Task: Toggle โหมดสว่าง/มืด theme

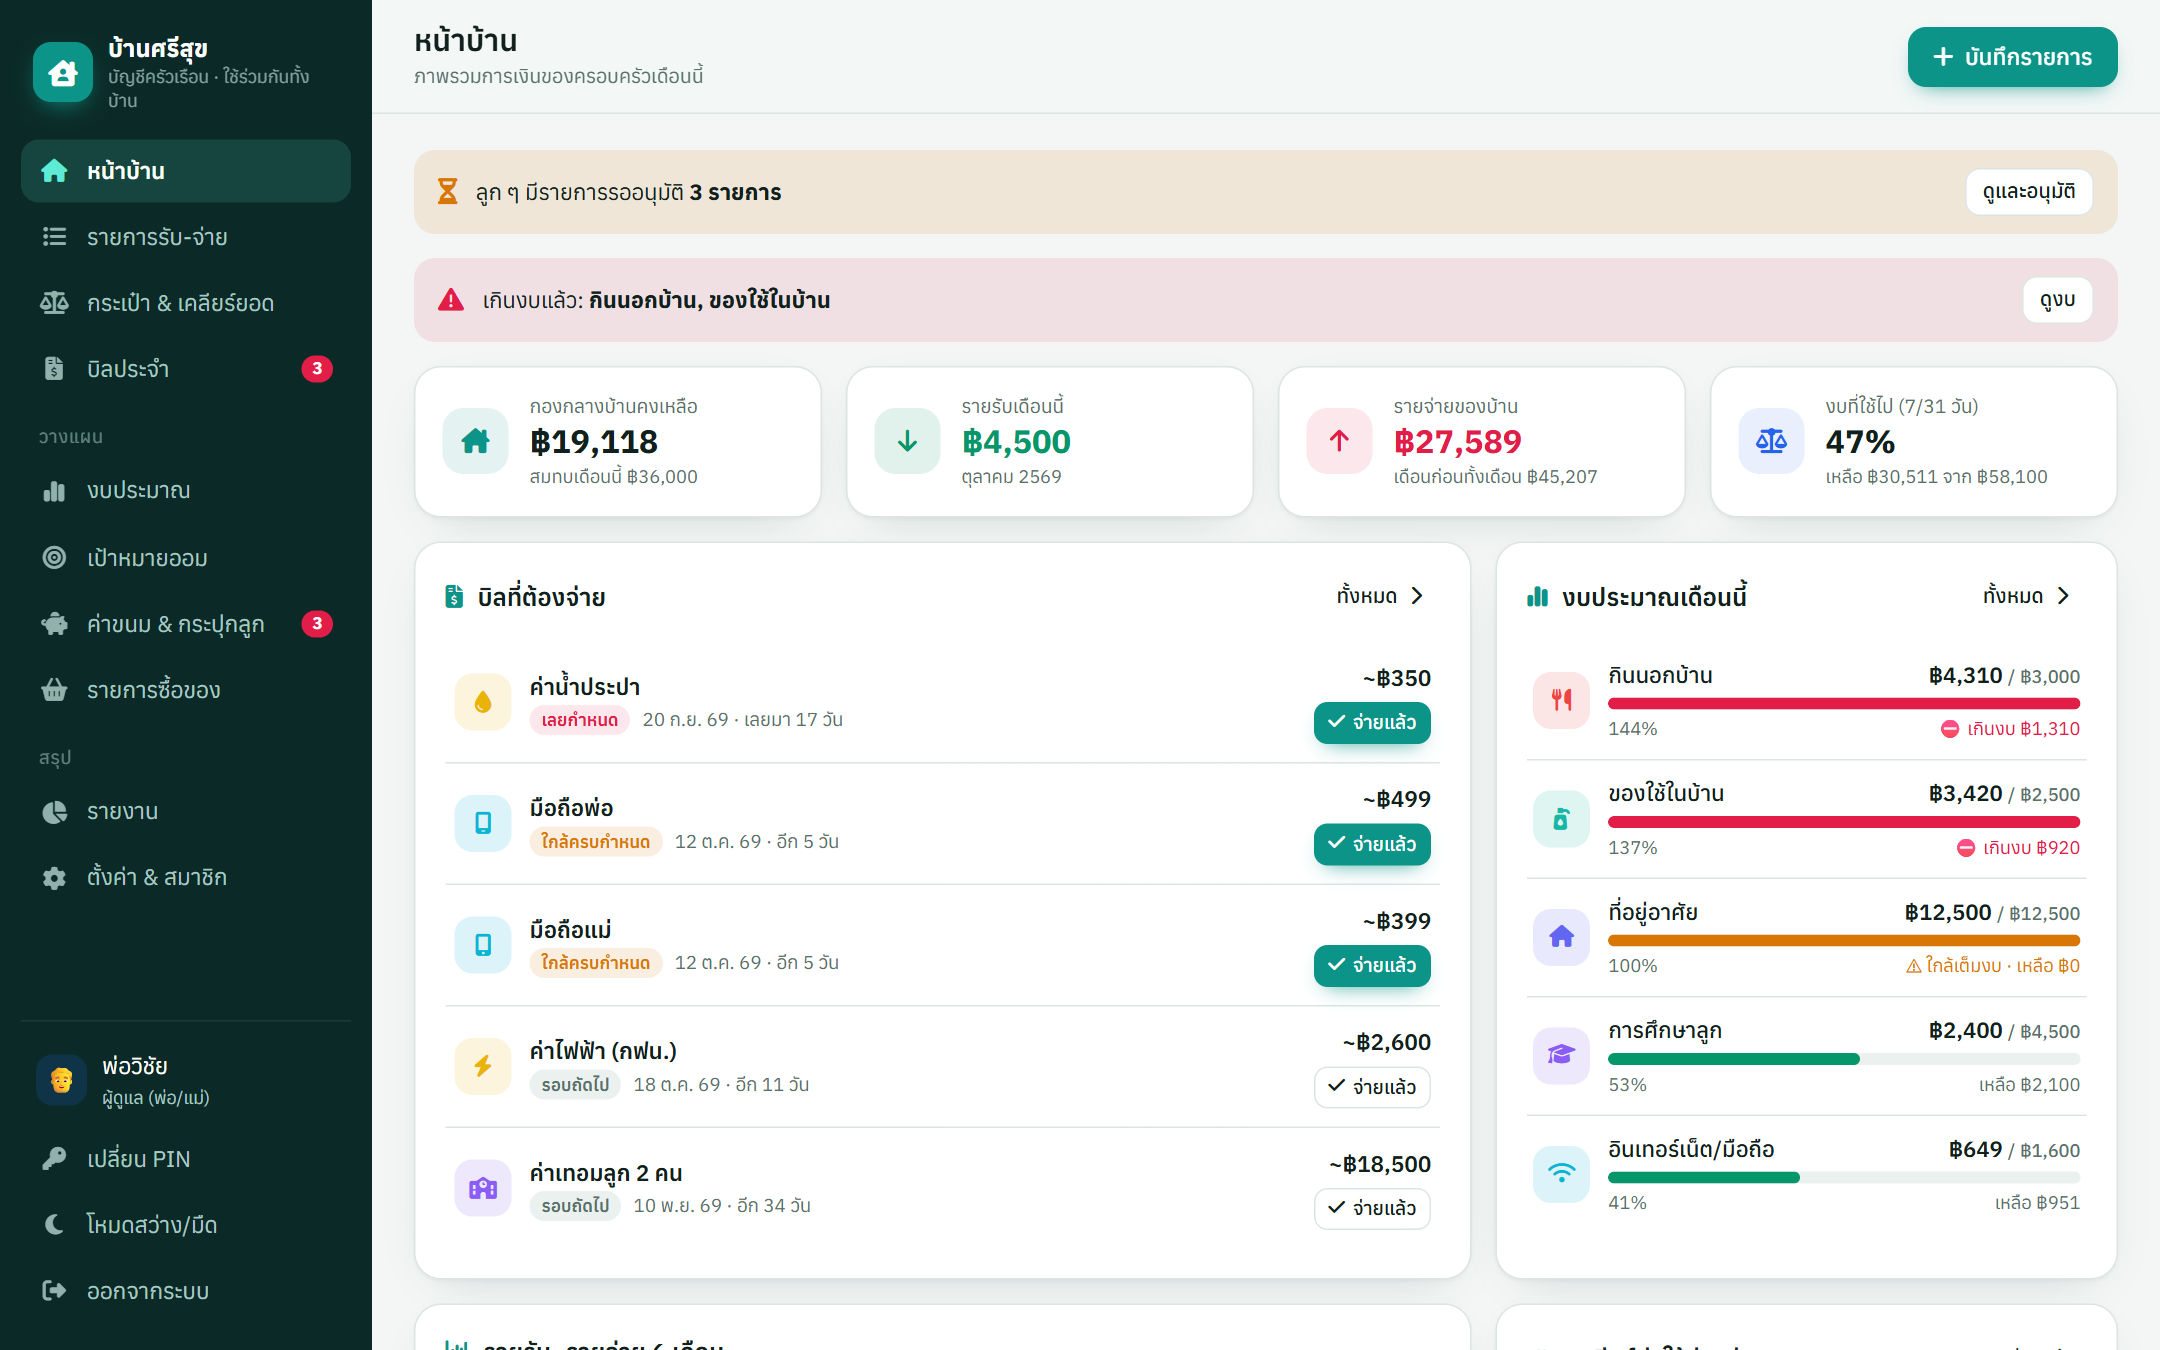Action: pyautogui.click(x=186, y=1225)
